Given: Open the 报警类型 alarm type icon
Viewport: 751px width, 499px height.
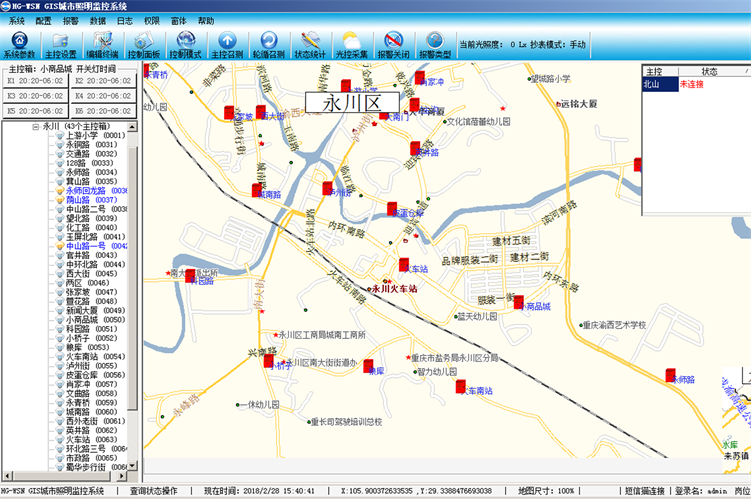Looking at the screenshot, I should click(435, 44).
